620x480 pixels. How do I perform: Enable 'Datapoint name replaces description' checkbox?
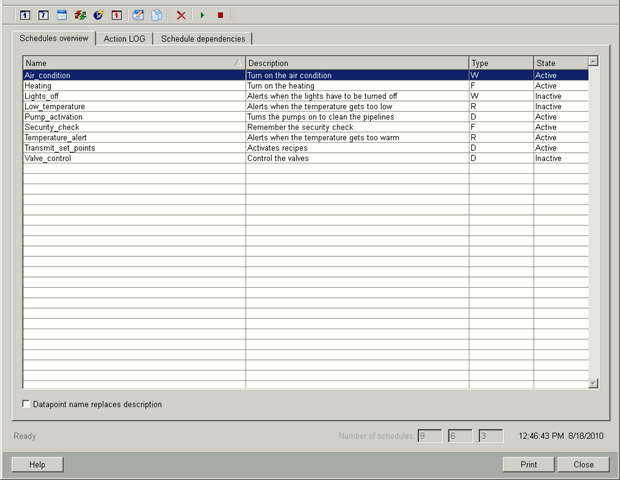(26, 404)
